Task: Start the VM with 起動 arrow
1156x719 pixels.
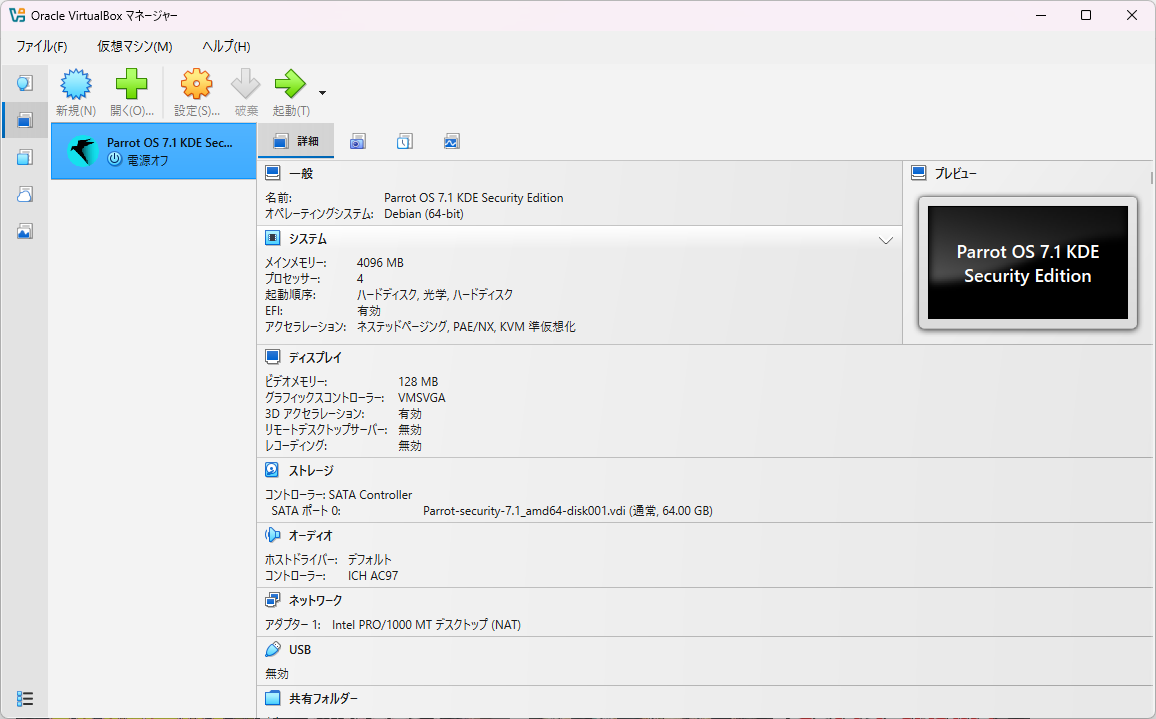Action: (290, 84)
